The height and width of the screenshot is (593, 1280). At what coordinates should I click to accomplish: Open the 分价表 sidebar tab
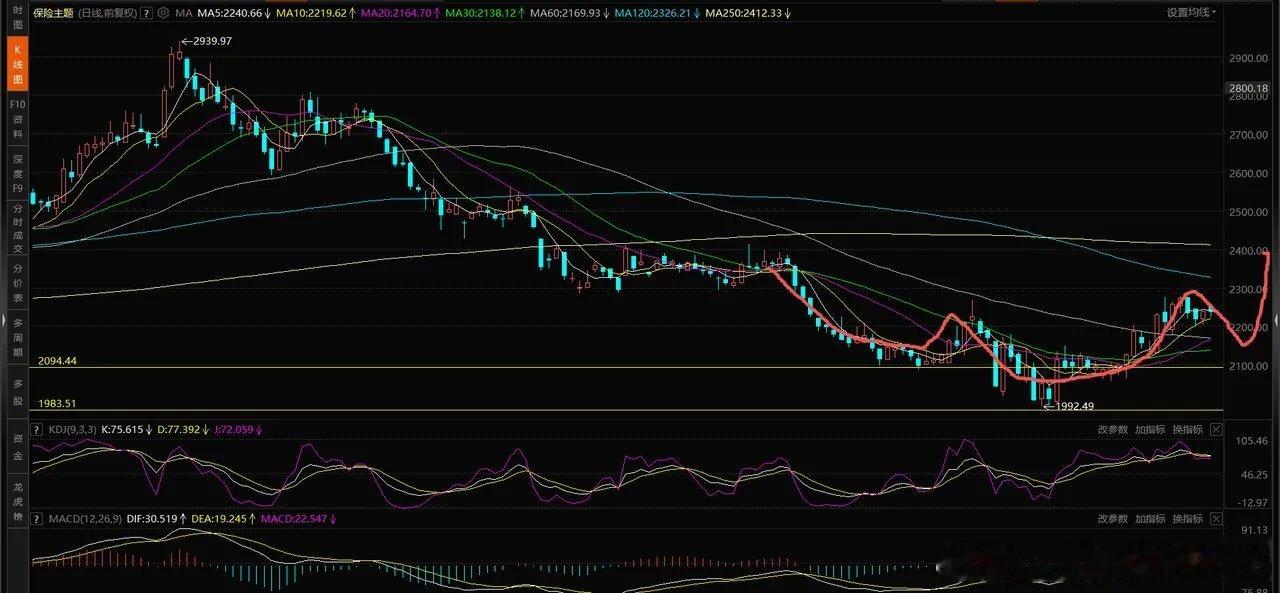[17, 283]
